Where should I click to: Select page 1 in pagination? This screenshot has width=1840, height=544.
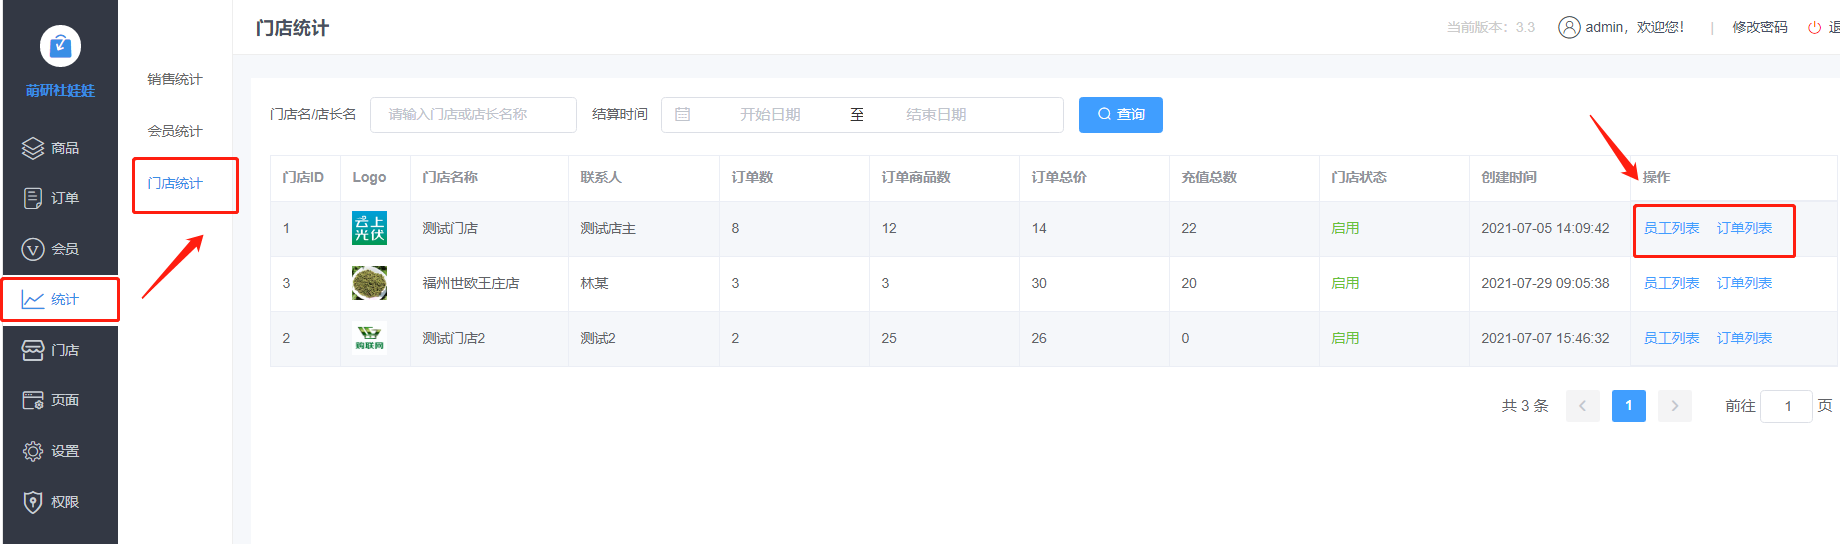[x=1628, y=405]
